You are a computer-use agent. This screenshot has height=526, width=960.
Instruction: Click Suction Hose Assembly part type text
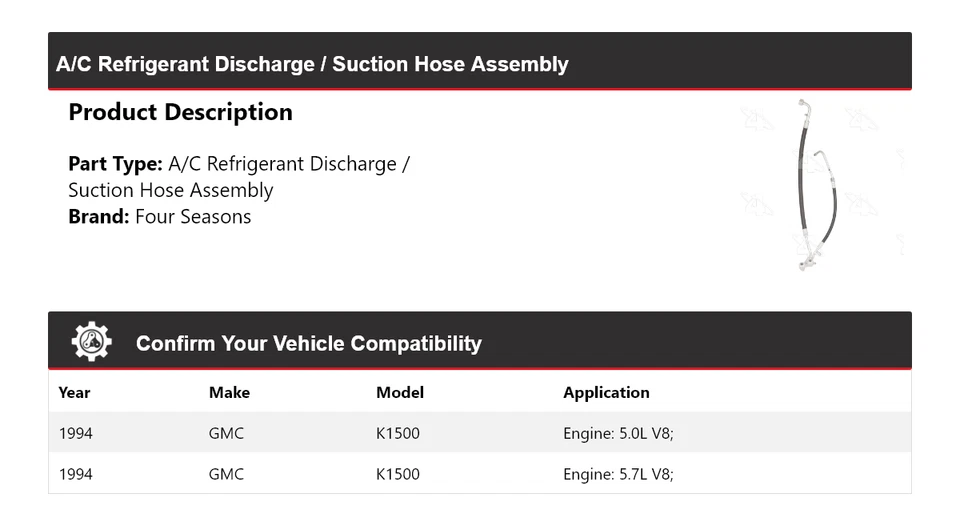coord(170,190)
